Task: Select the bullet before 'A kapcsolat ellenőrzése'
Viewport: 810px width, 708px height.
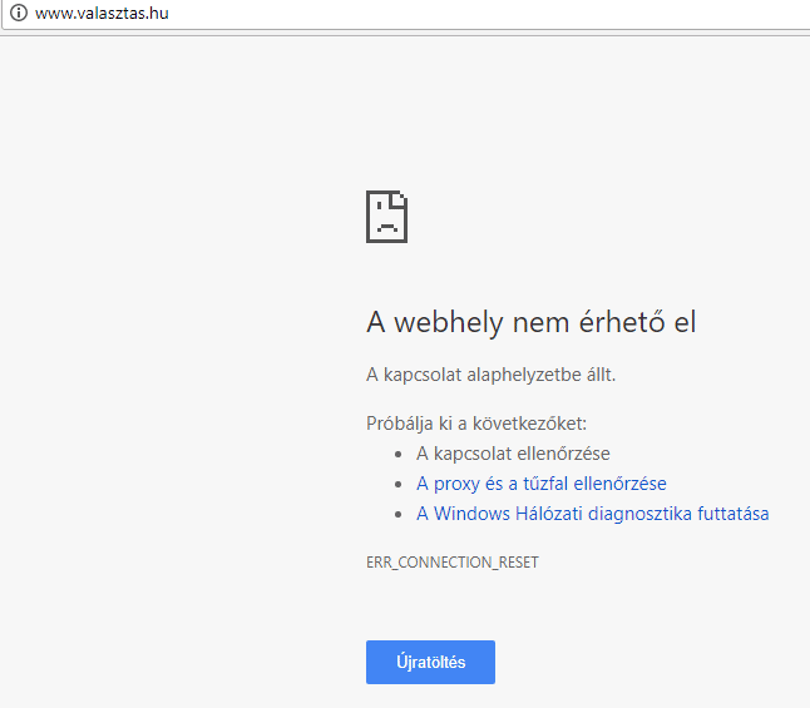Action: [x=398, y=454]
